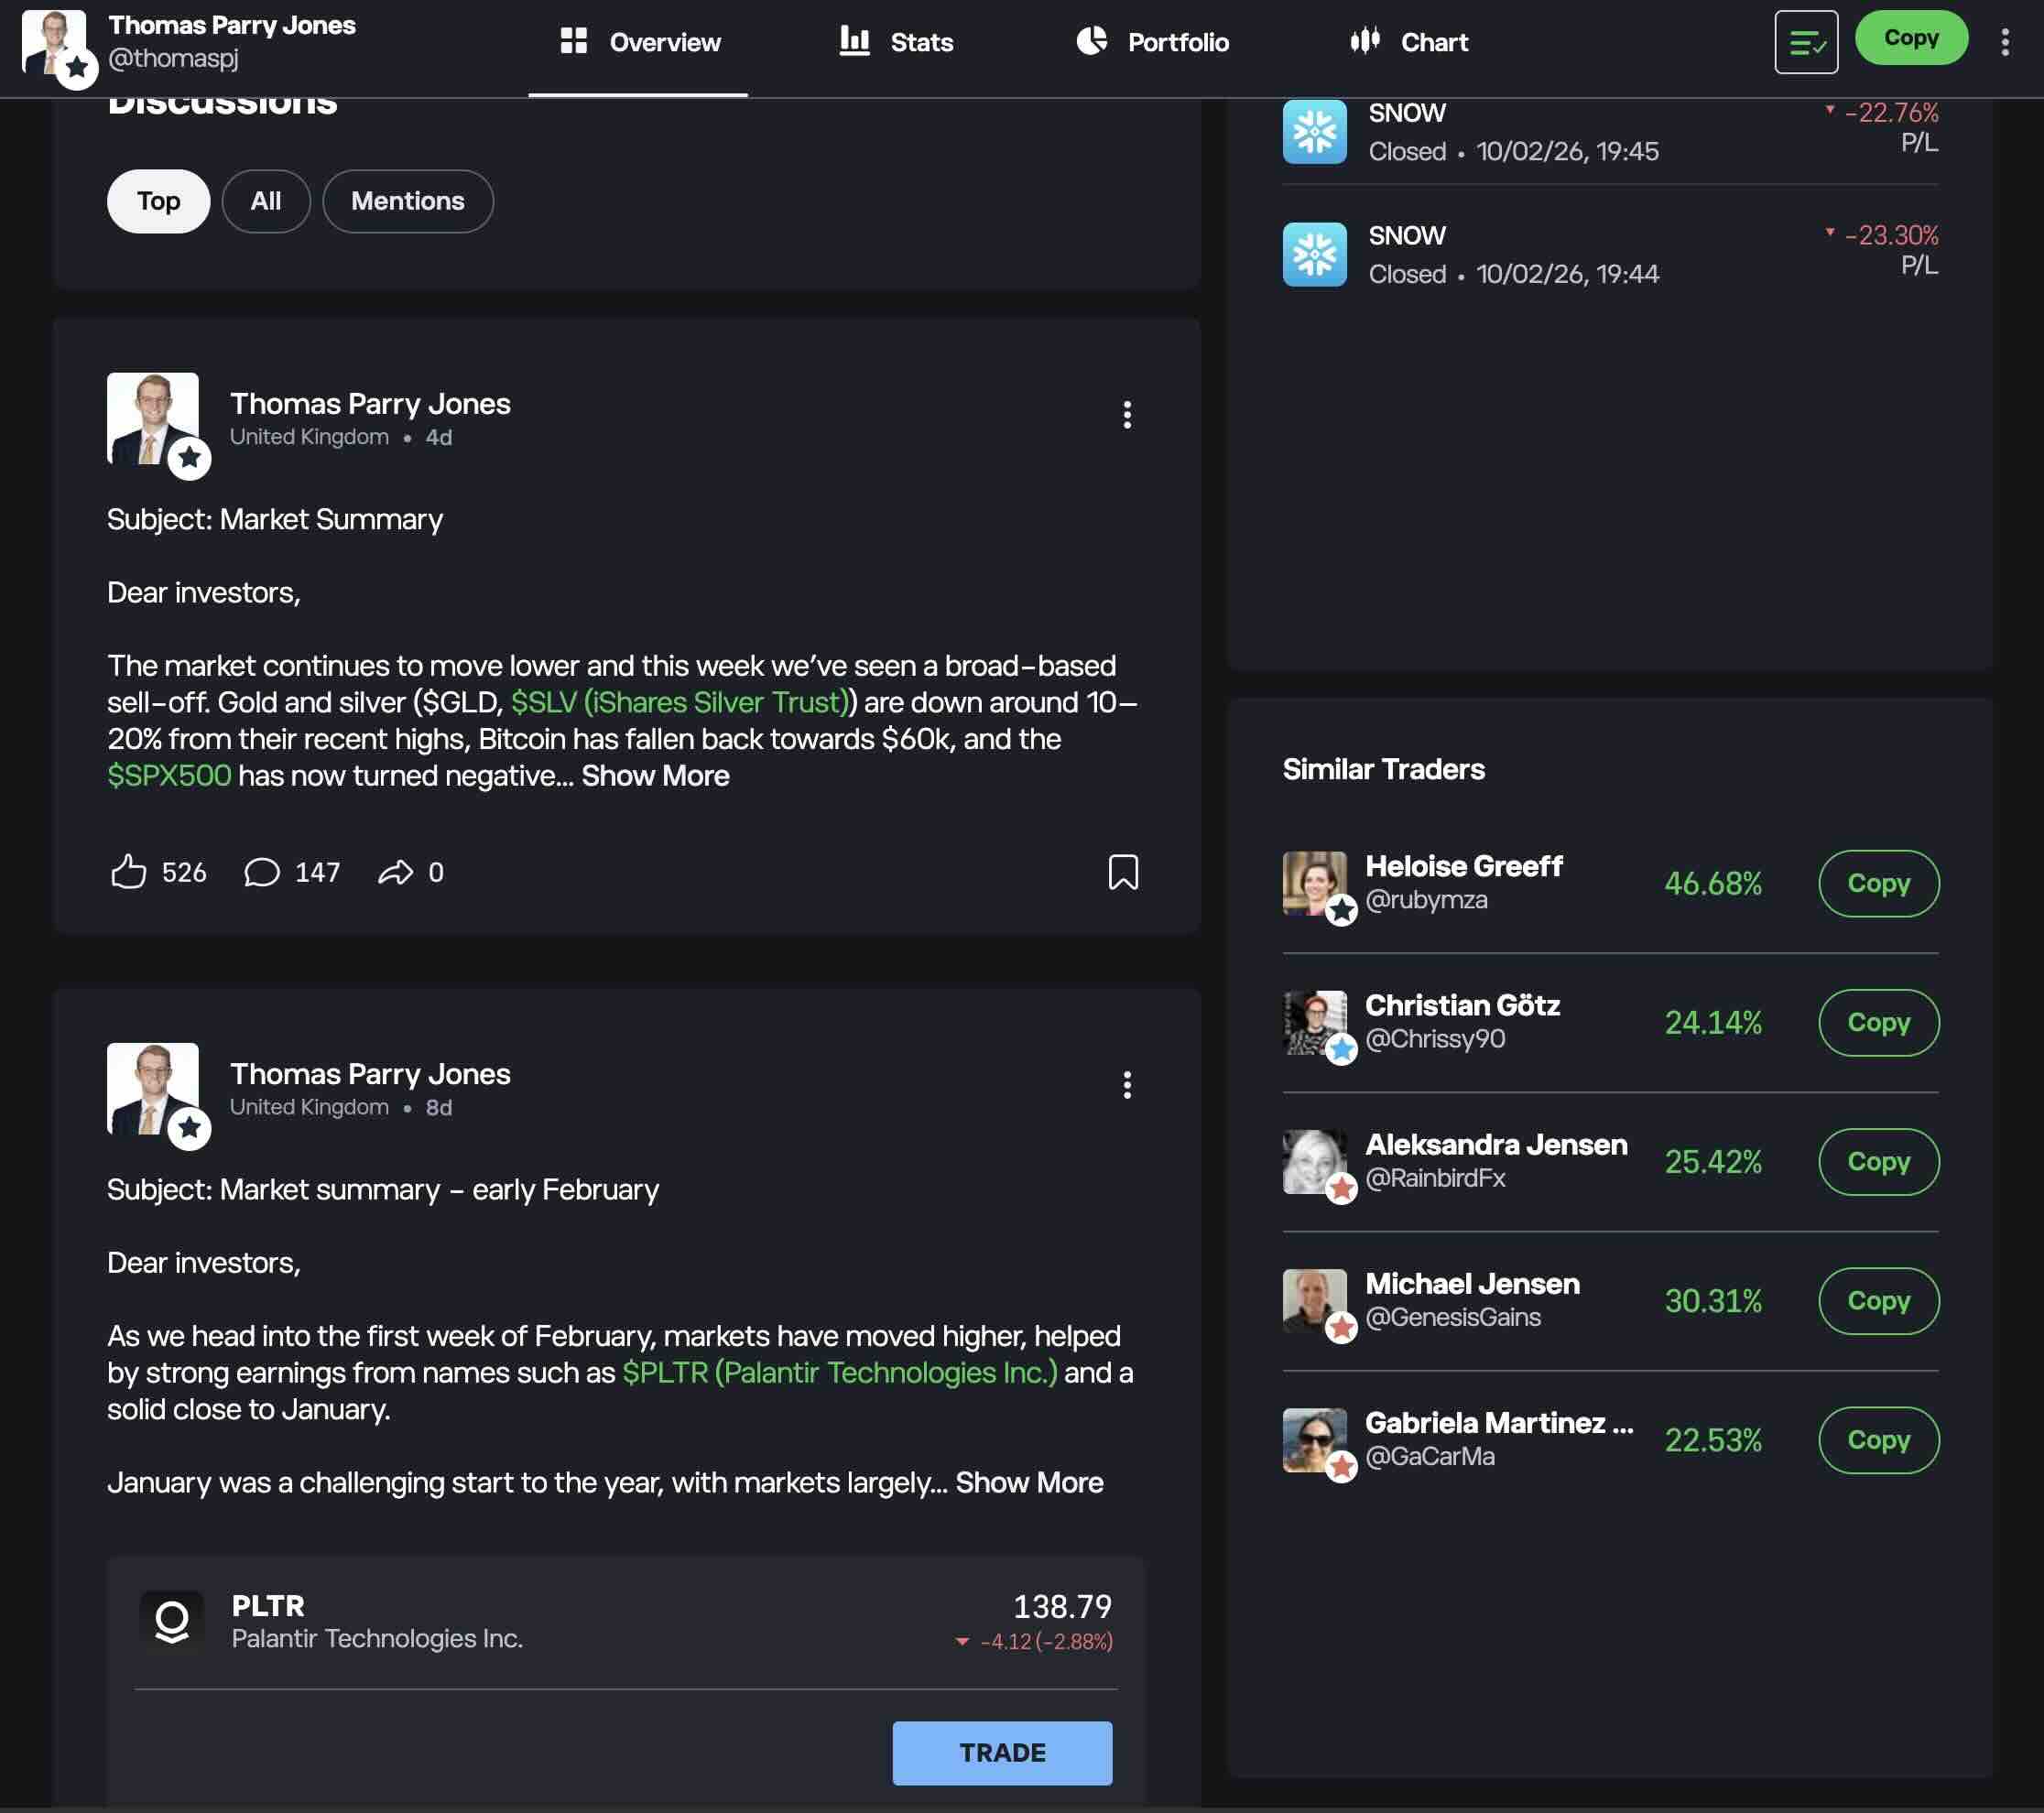This screenshot has width=2044, height=1813.
Task: Expand first post with Show More
Action: 655,776
